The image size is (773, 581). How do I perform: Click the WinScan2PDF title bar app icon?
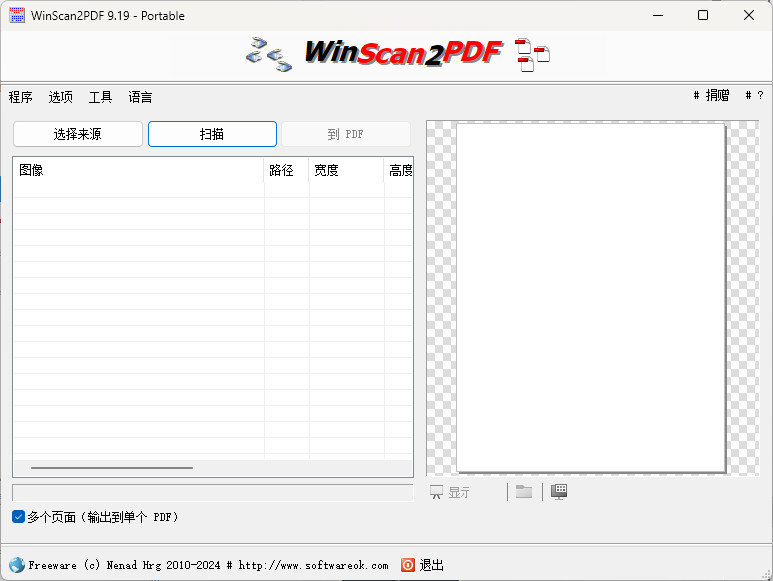17,15
